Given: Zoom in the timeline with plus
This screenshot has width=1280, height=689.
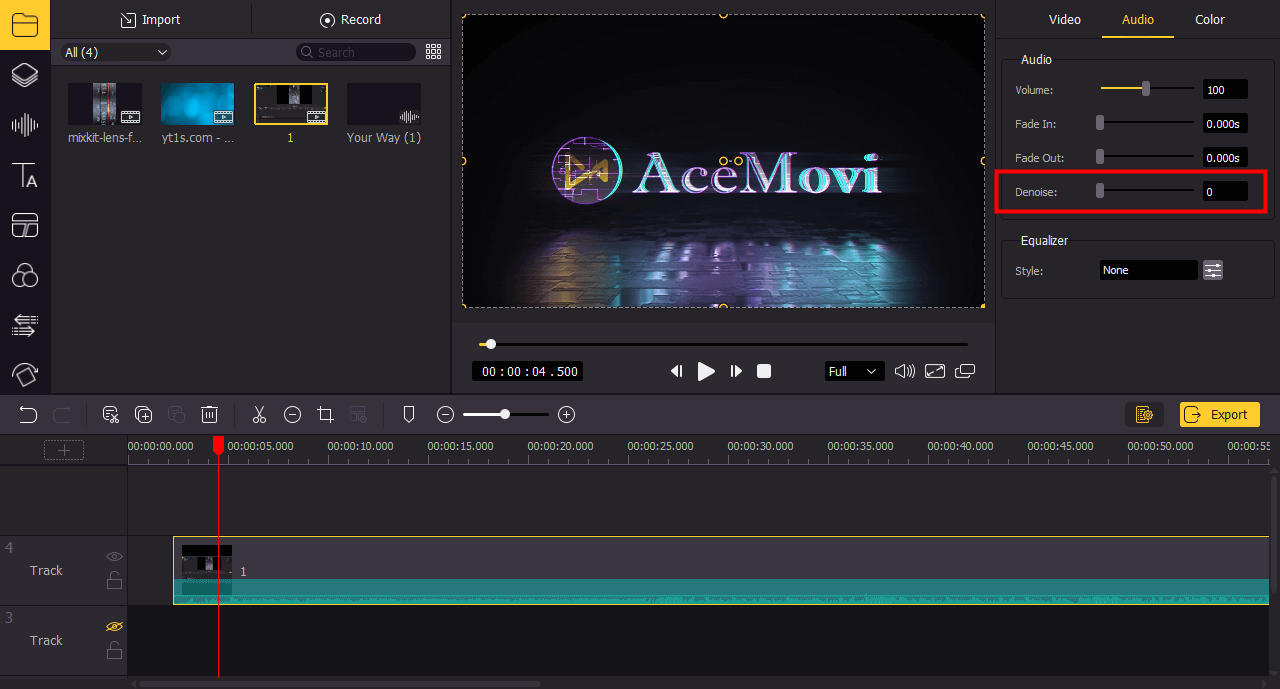Looking at the screenshot, I should (566, 414).
